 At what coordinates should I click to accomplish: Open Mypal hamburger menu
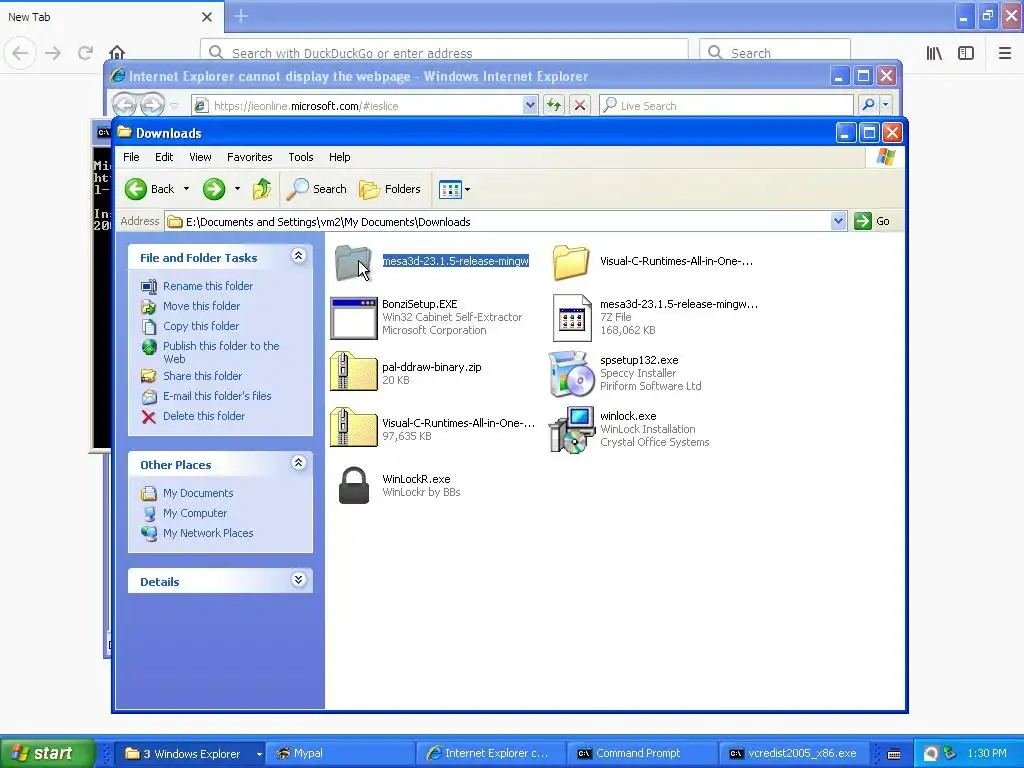(1005, 53)
